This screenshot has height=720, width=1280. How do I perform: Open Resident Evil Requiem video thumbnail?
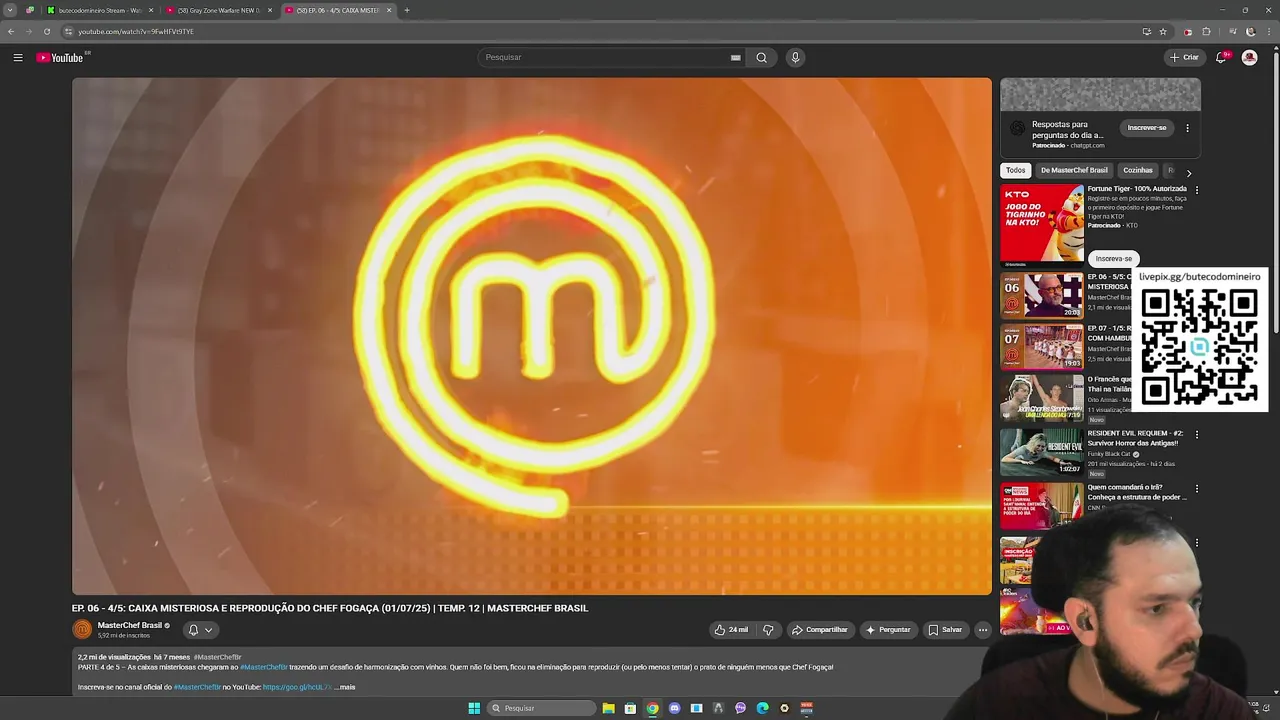click(1042, 451)
